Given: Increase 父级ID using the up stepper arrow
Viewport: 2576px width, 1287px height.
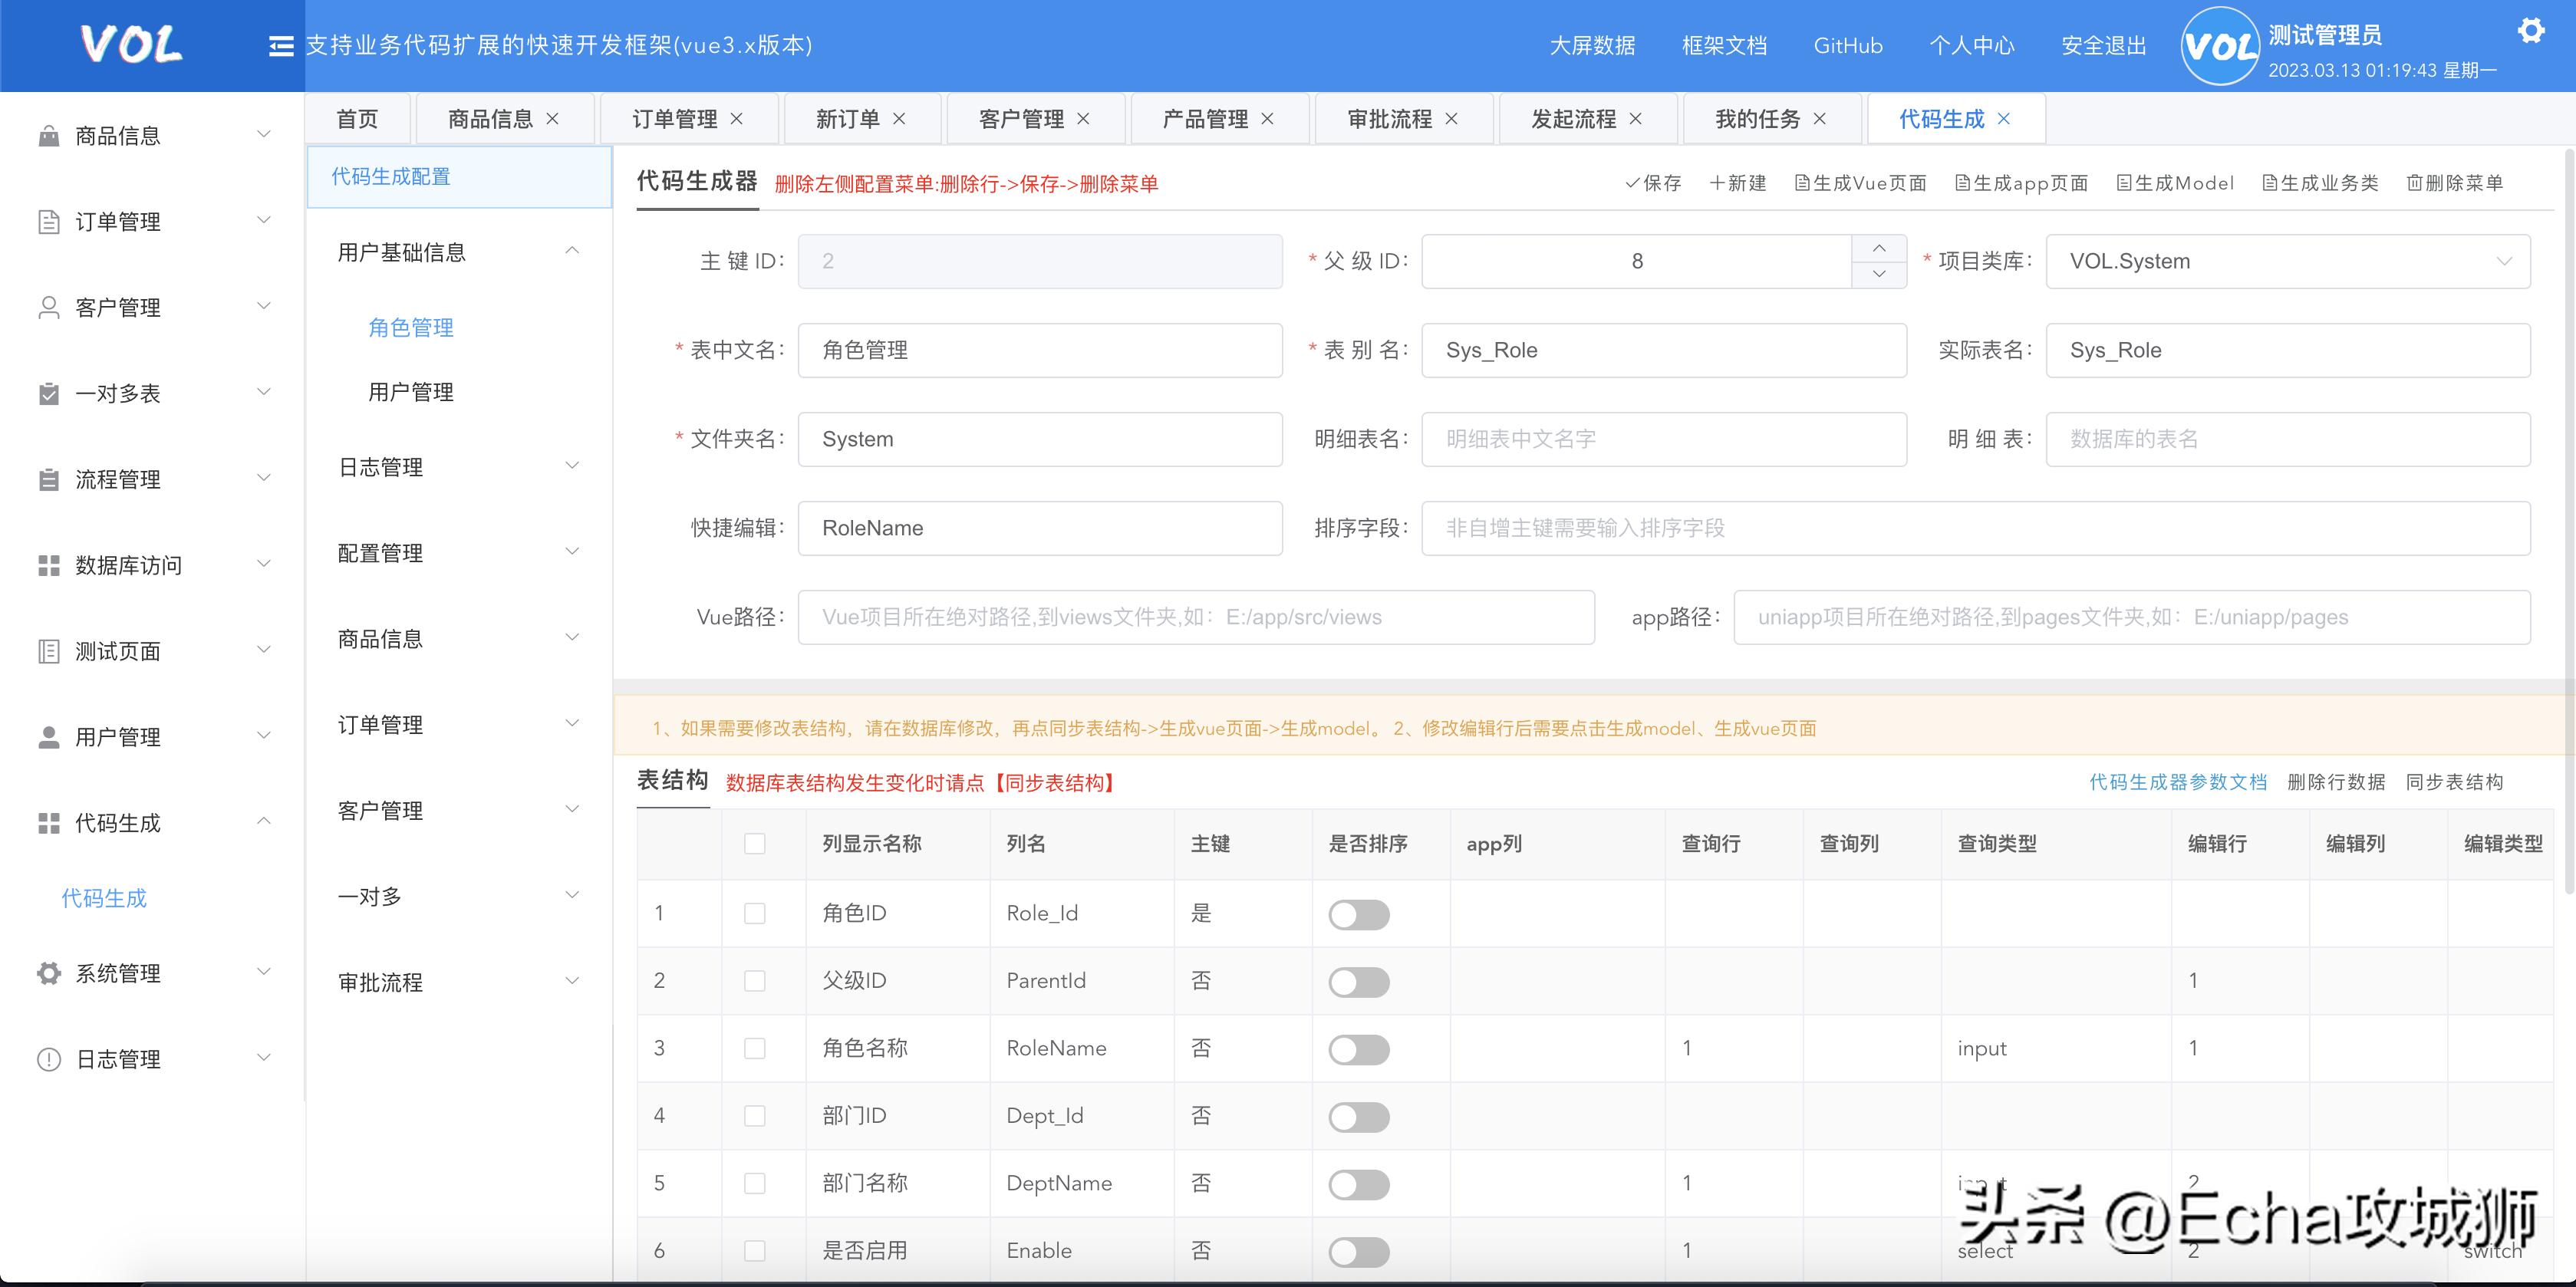Looking at the screenshot, I should point(1879,248).
